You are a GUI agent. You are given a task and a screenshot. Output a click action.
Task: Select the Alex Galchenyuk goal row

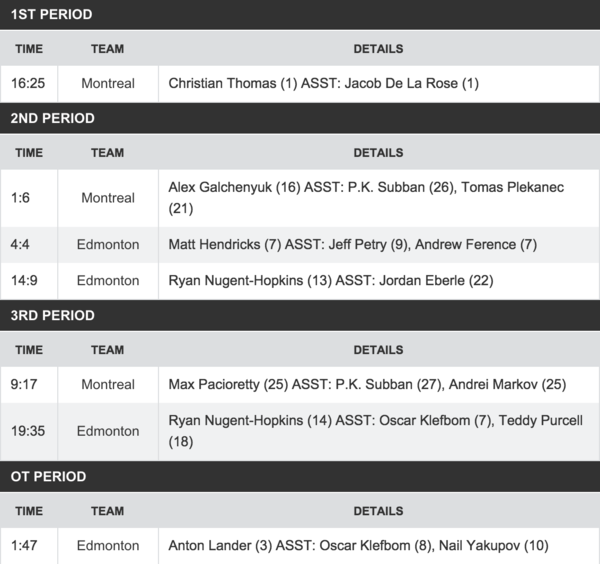[300, 198]
